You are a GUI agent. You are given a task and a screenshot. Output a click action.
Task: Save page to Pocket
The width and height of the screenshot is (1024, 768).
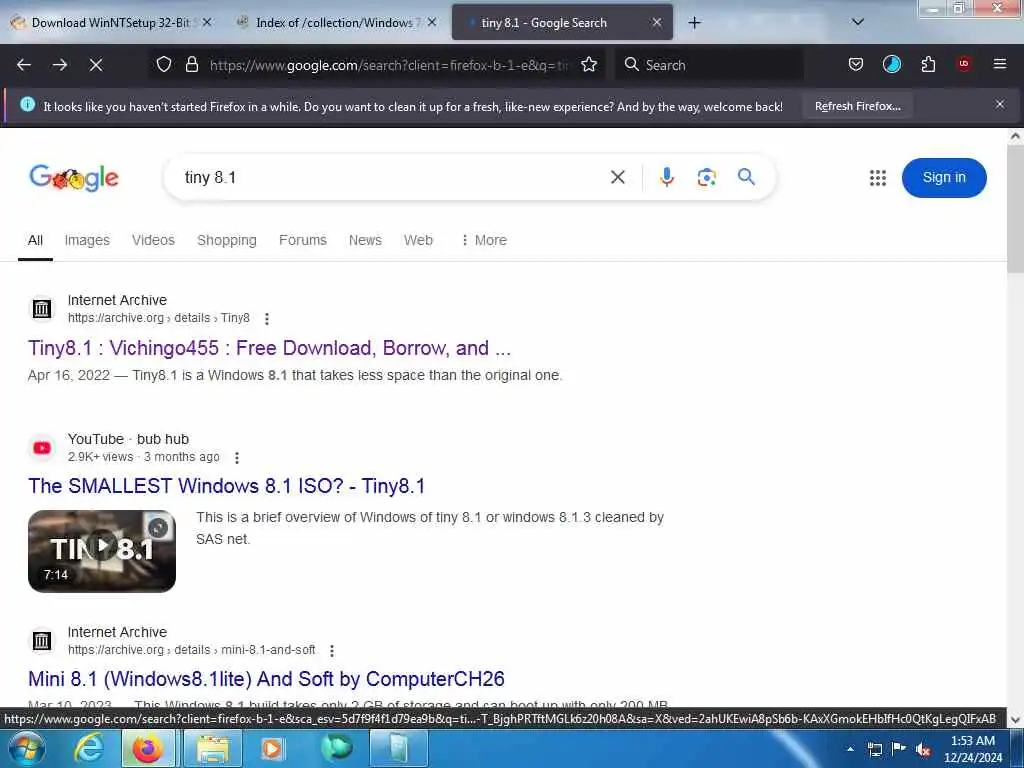(x=856, y=65)
